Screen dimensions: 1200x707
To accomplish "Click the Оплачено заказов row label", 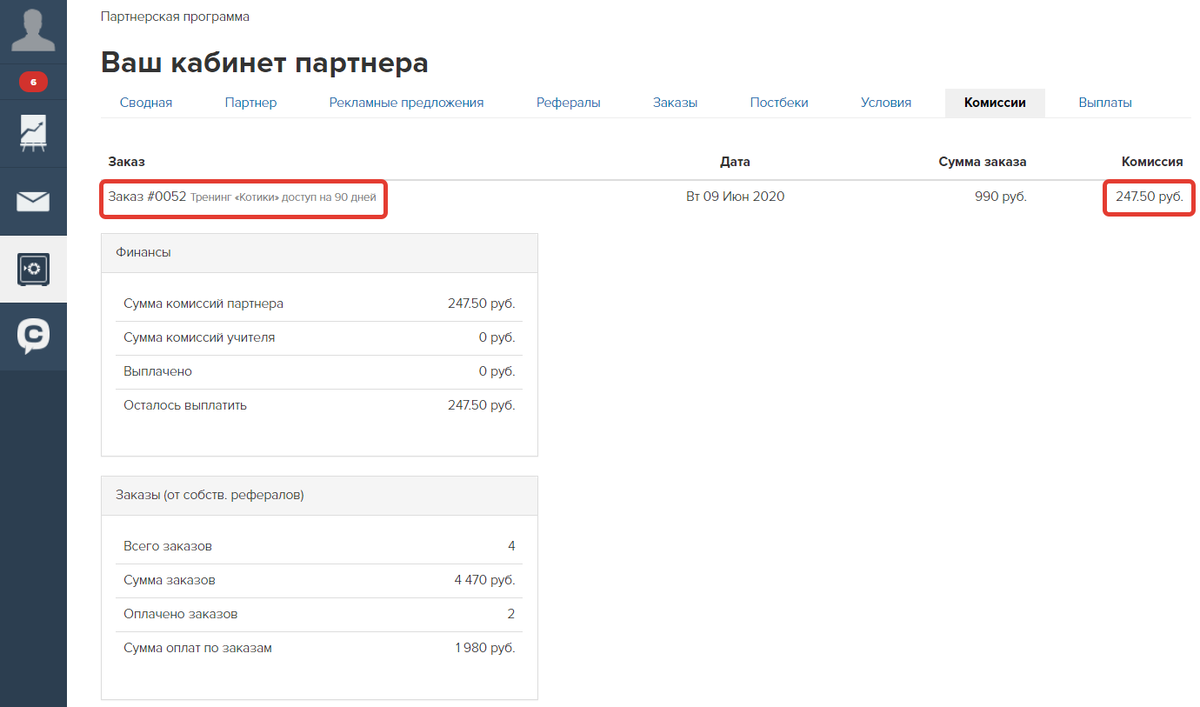I will pyautogui.click(x=180, y=614).
